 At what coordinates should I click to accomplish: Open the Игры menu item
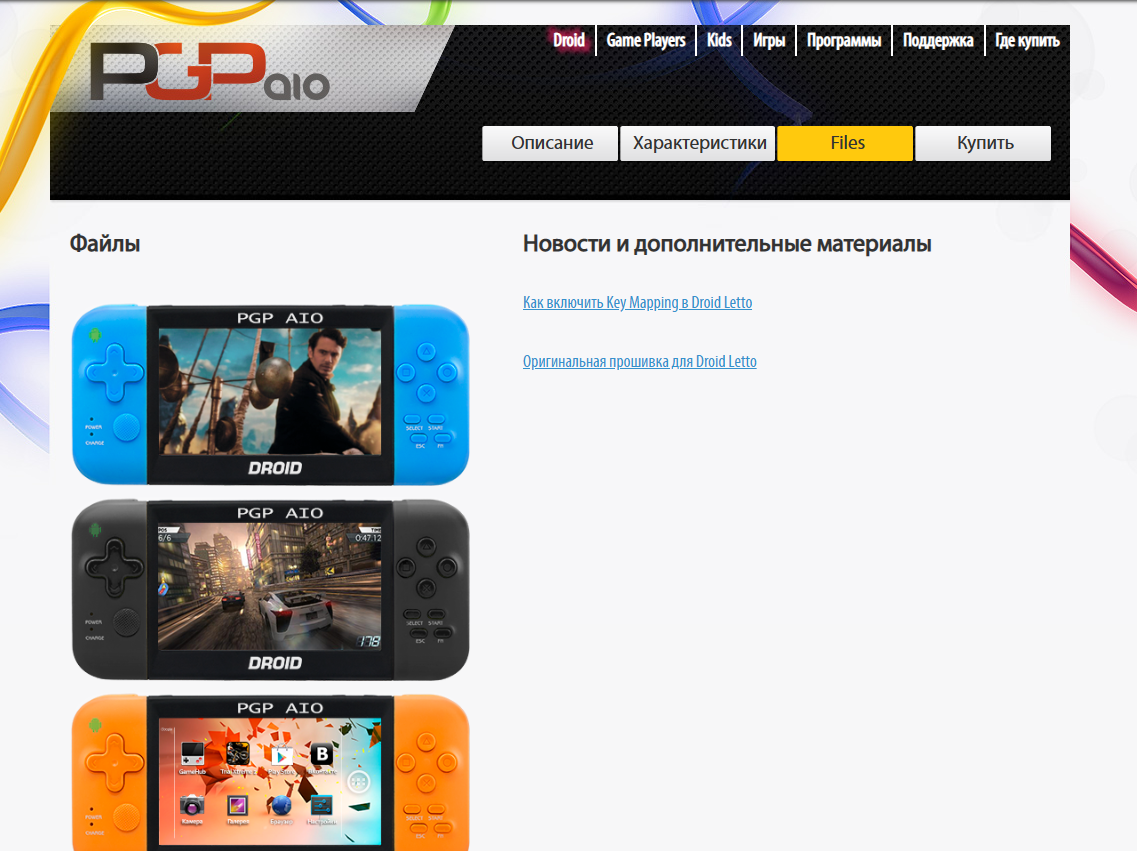[769, 41]
